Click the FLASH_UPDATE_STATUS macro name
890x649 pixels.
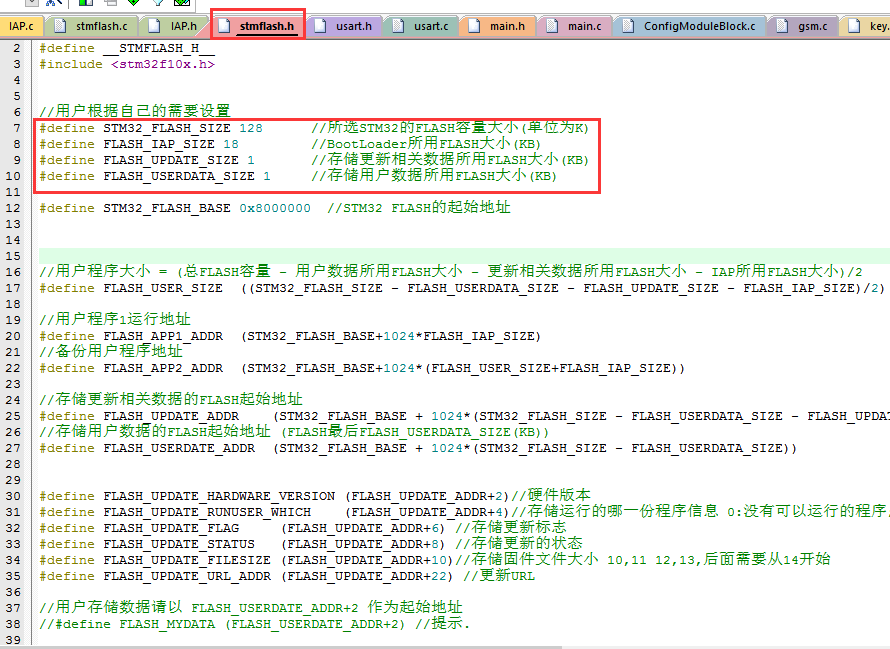point(179,544)
